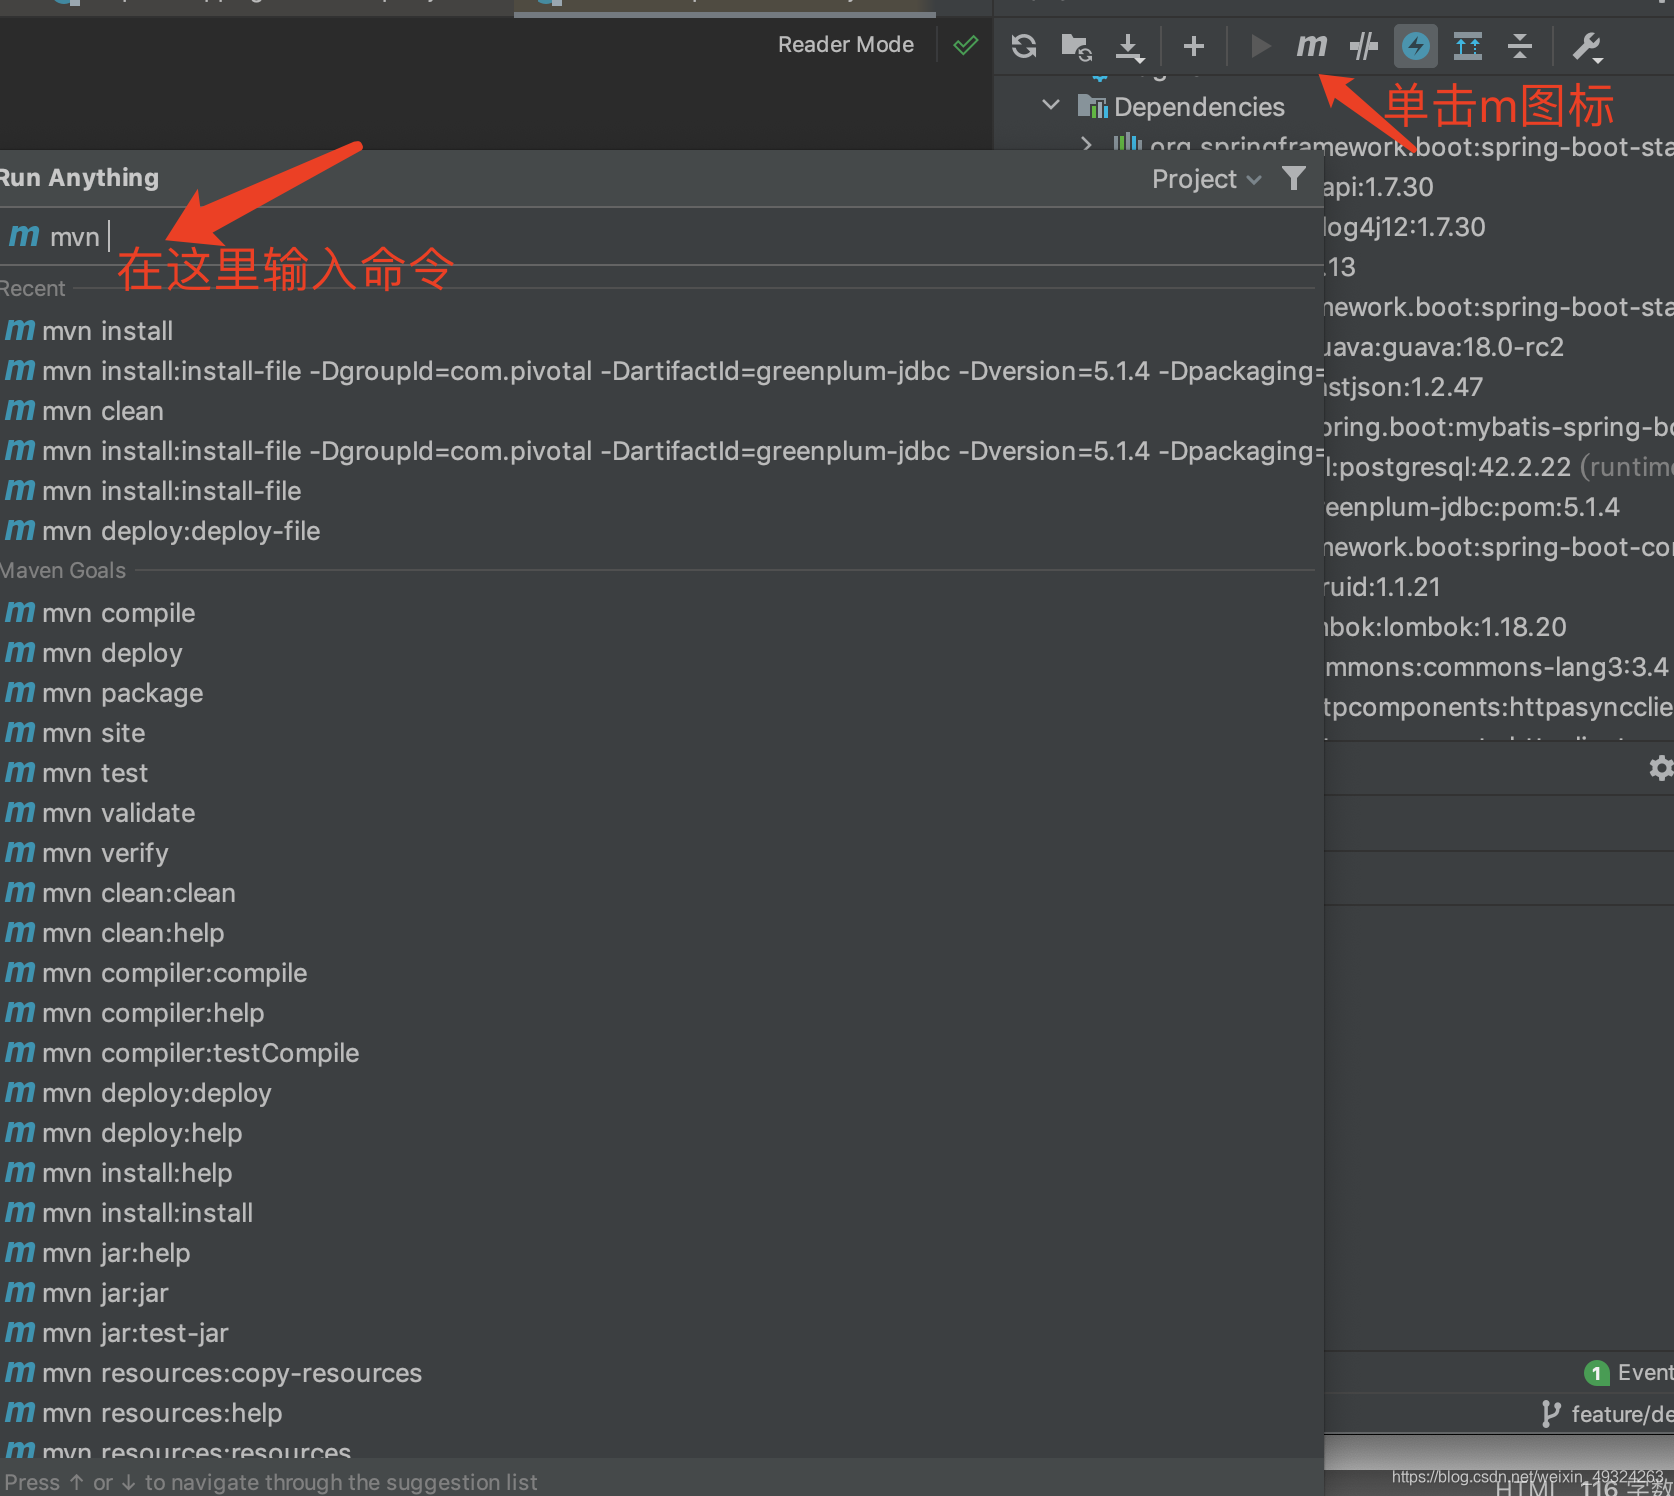Select recent mvn install:install-file short entry
1674x1496 pixels.
[x=660, y=491]
